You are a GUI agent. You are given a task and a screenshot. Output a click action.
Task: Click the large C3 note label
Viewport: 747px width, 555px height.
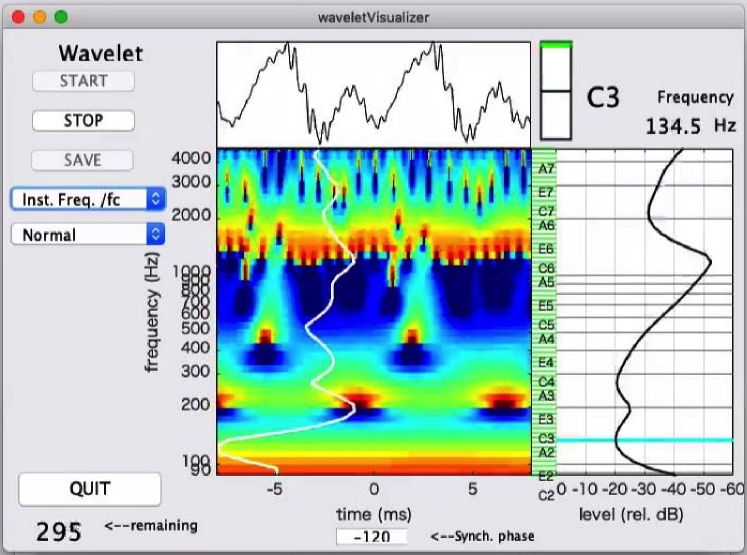(603, 98)
